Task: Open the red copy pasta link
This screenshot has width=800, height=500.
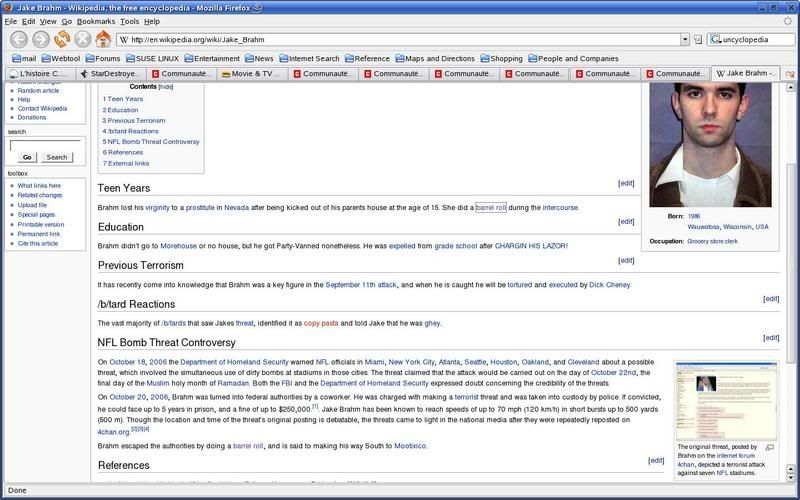Action: pyautogui.click(x=321, y=323)
